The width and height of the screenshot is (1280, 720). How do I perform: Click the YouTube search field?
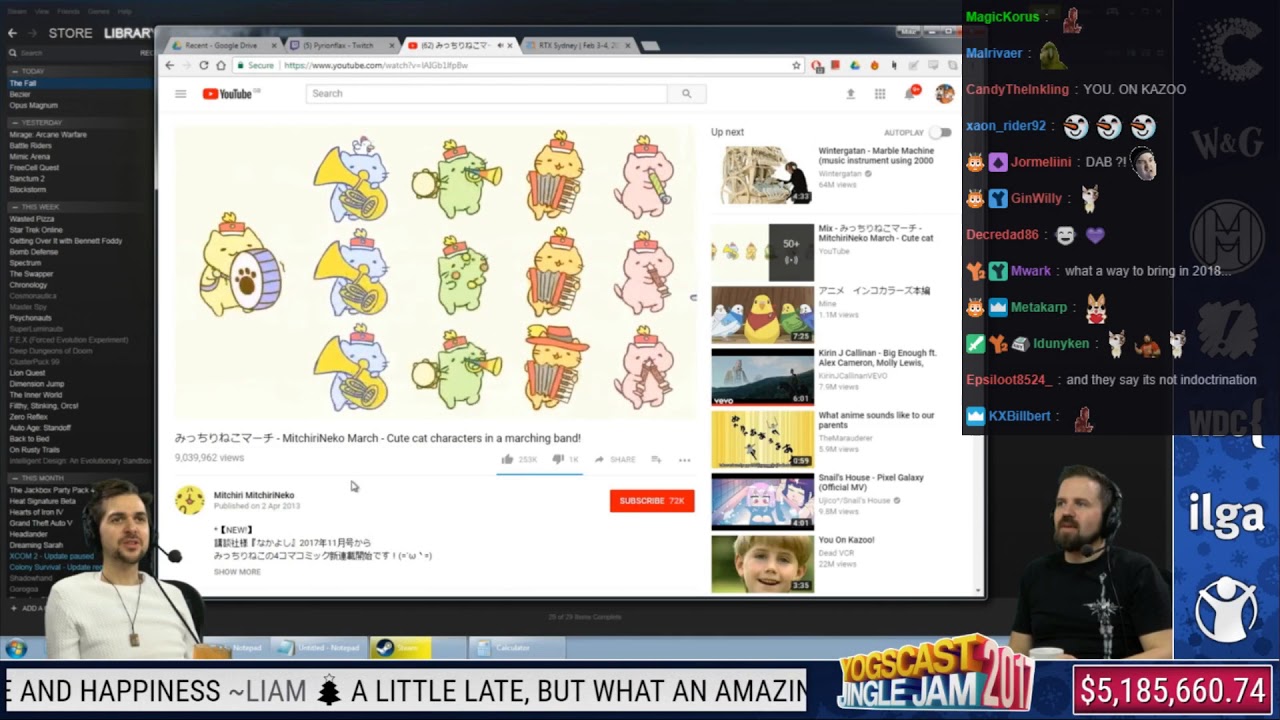coord(486,94)
